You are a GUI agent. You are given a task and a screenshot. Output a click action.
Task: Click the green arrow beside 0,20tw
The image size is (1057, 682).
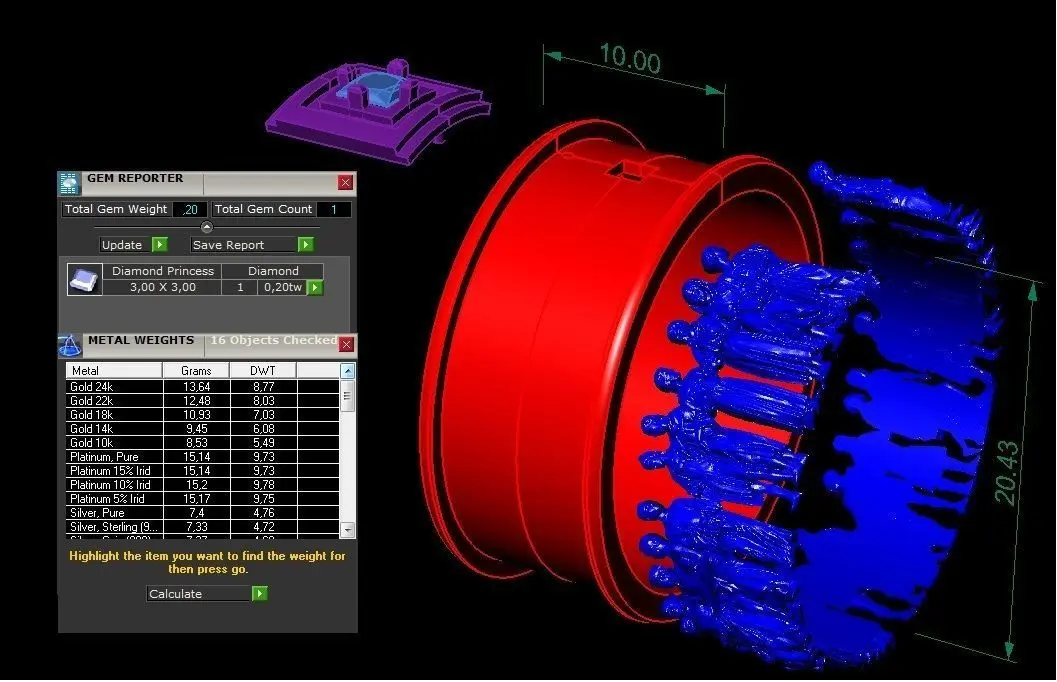315,288
